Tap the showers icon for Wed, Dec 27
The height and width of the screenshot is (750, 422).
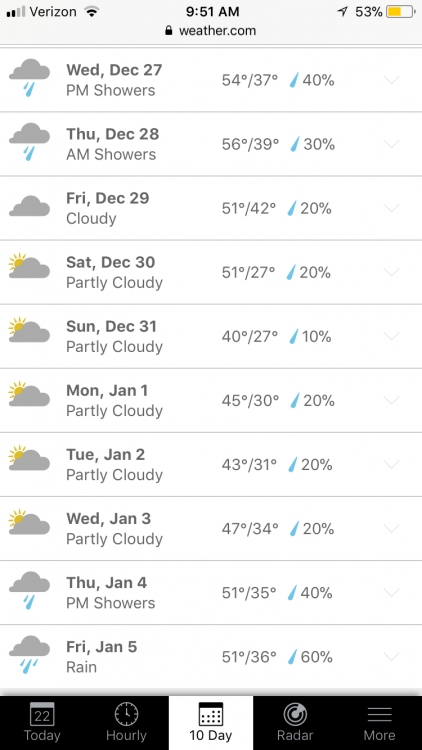tap(29, 77)
